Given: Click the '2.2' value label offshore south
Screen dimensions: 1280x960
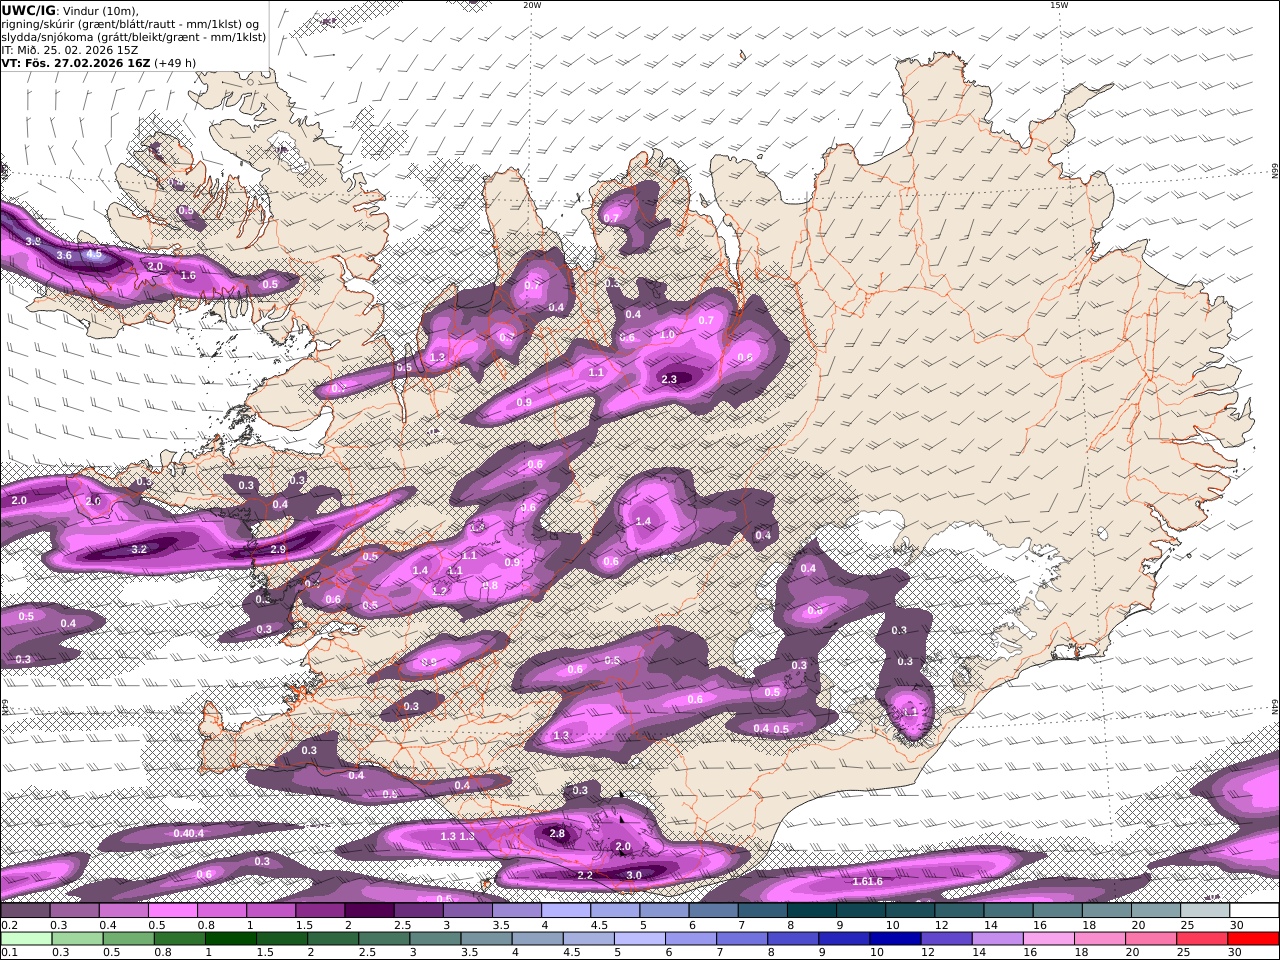Looking at the screenshot, I should point(585,875).
